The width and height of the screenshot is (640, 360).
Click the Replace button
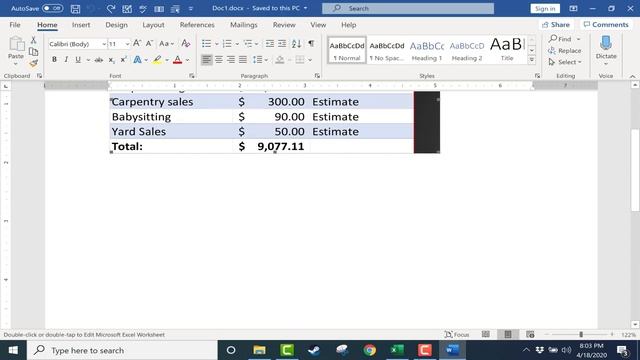[x=565, y=51]
